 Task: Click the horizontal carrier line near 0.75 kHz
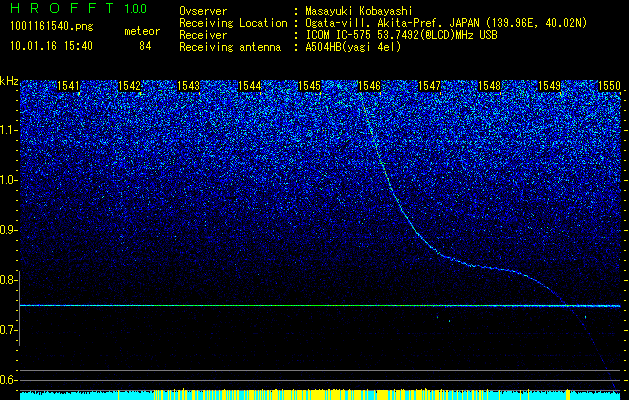(320, 306)
